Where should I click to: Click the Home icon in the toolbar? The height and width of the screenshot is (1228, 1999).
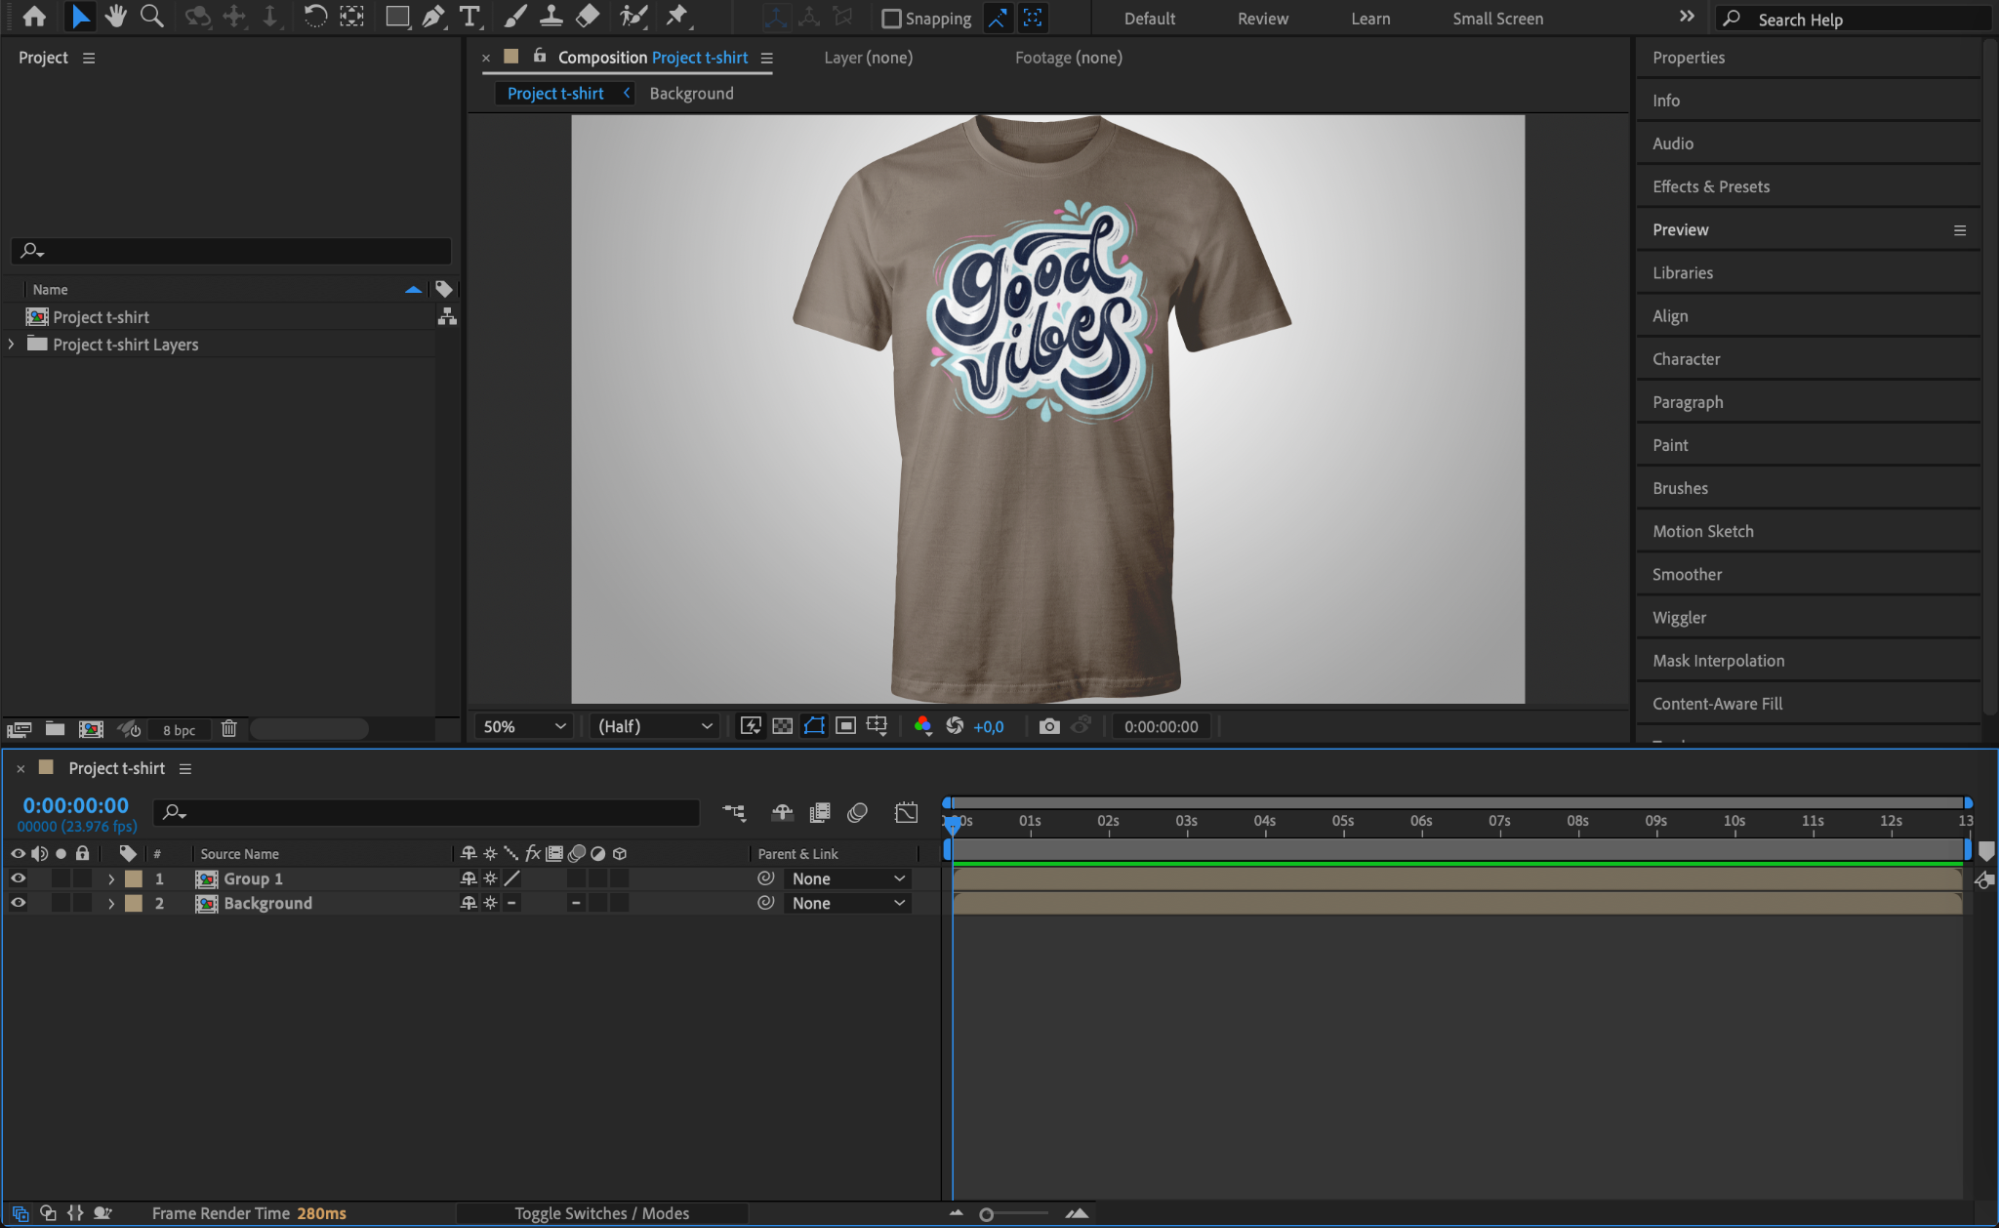(34, 16)
